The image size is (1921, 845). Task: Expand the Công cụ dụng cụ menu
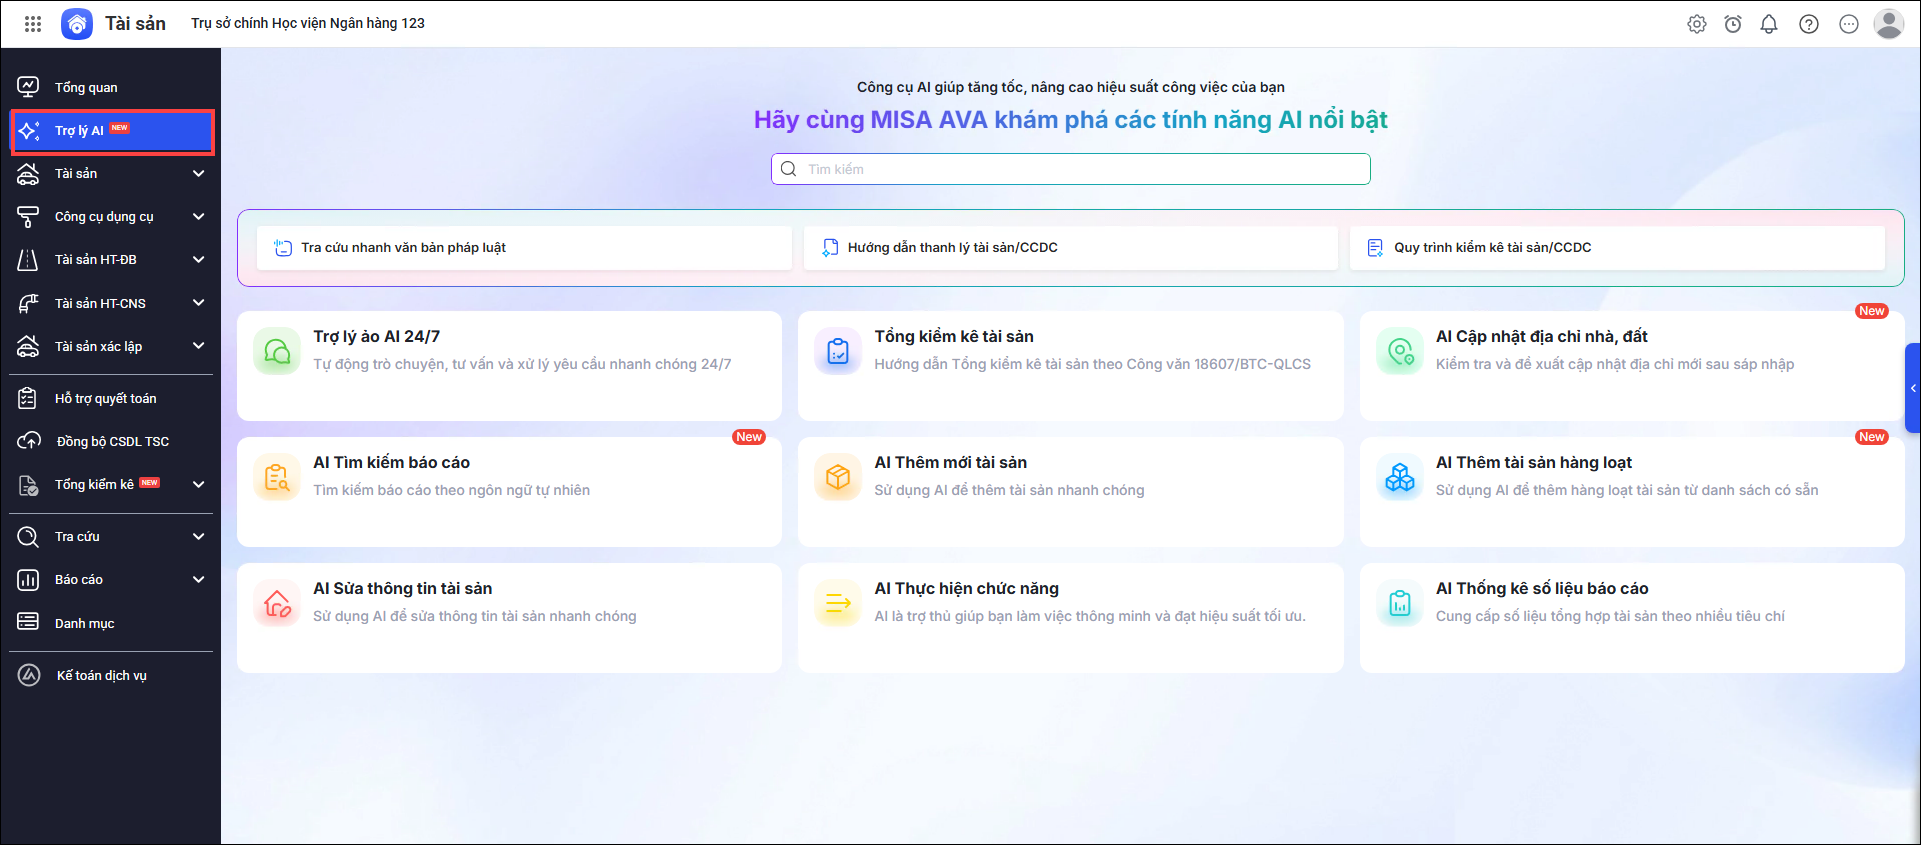click(x=199, y=216)
